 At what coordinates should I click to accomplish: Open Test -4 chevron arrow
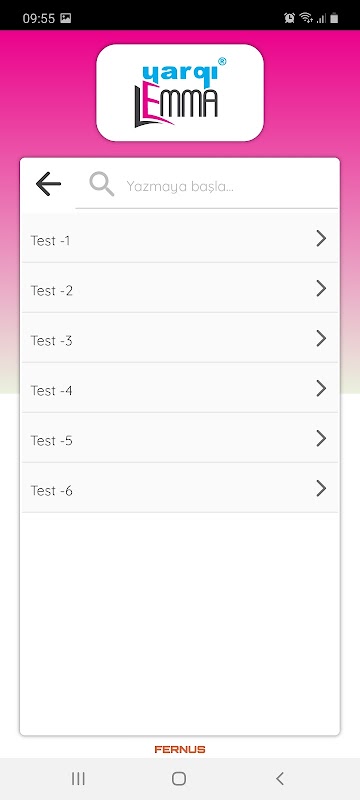[321, 388]
